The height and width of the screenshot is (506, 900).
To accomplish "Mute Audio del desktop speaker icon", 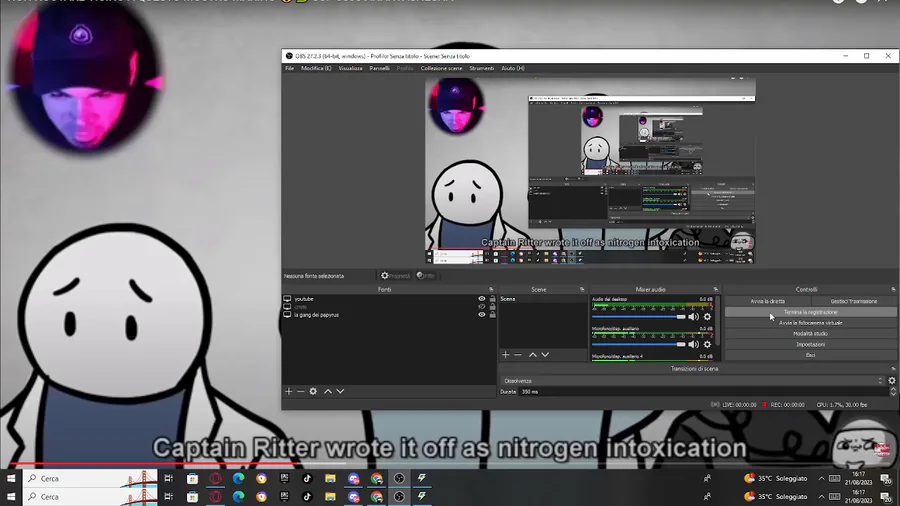I will click(x=693, y=317).
